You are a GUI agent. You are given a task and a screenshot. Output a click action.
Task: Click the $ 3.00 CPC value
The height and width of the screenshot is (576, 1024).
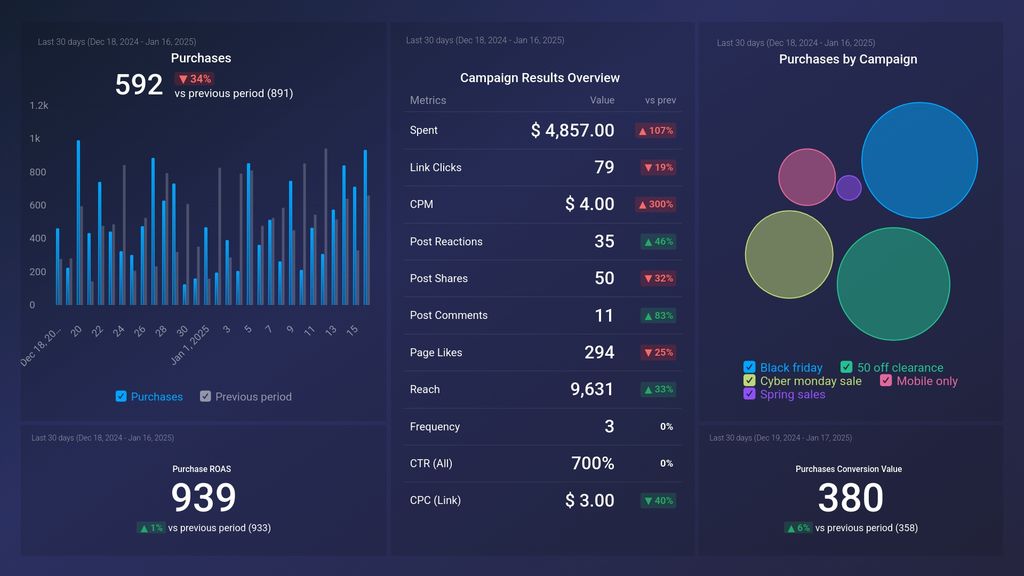590,500
